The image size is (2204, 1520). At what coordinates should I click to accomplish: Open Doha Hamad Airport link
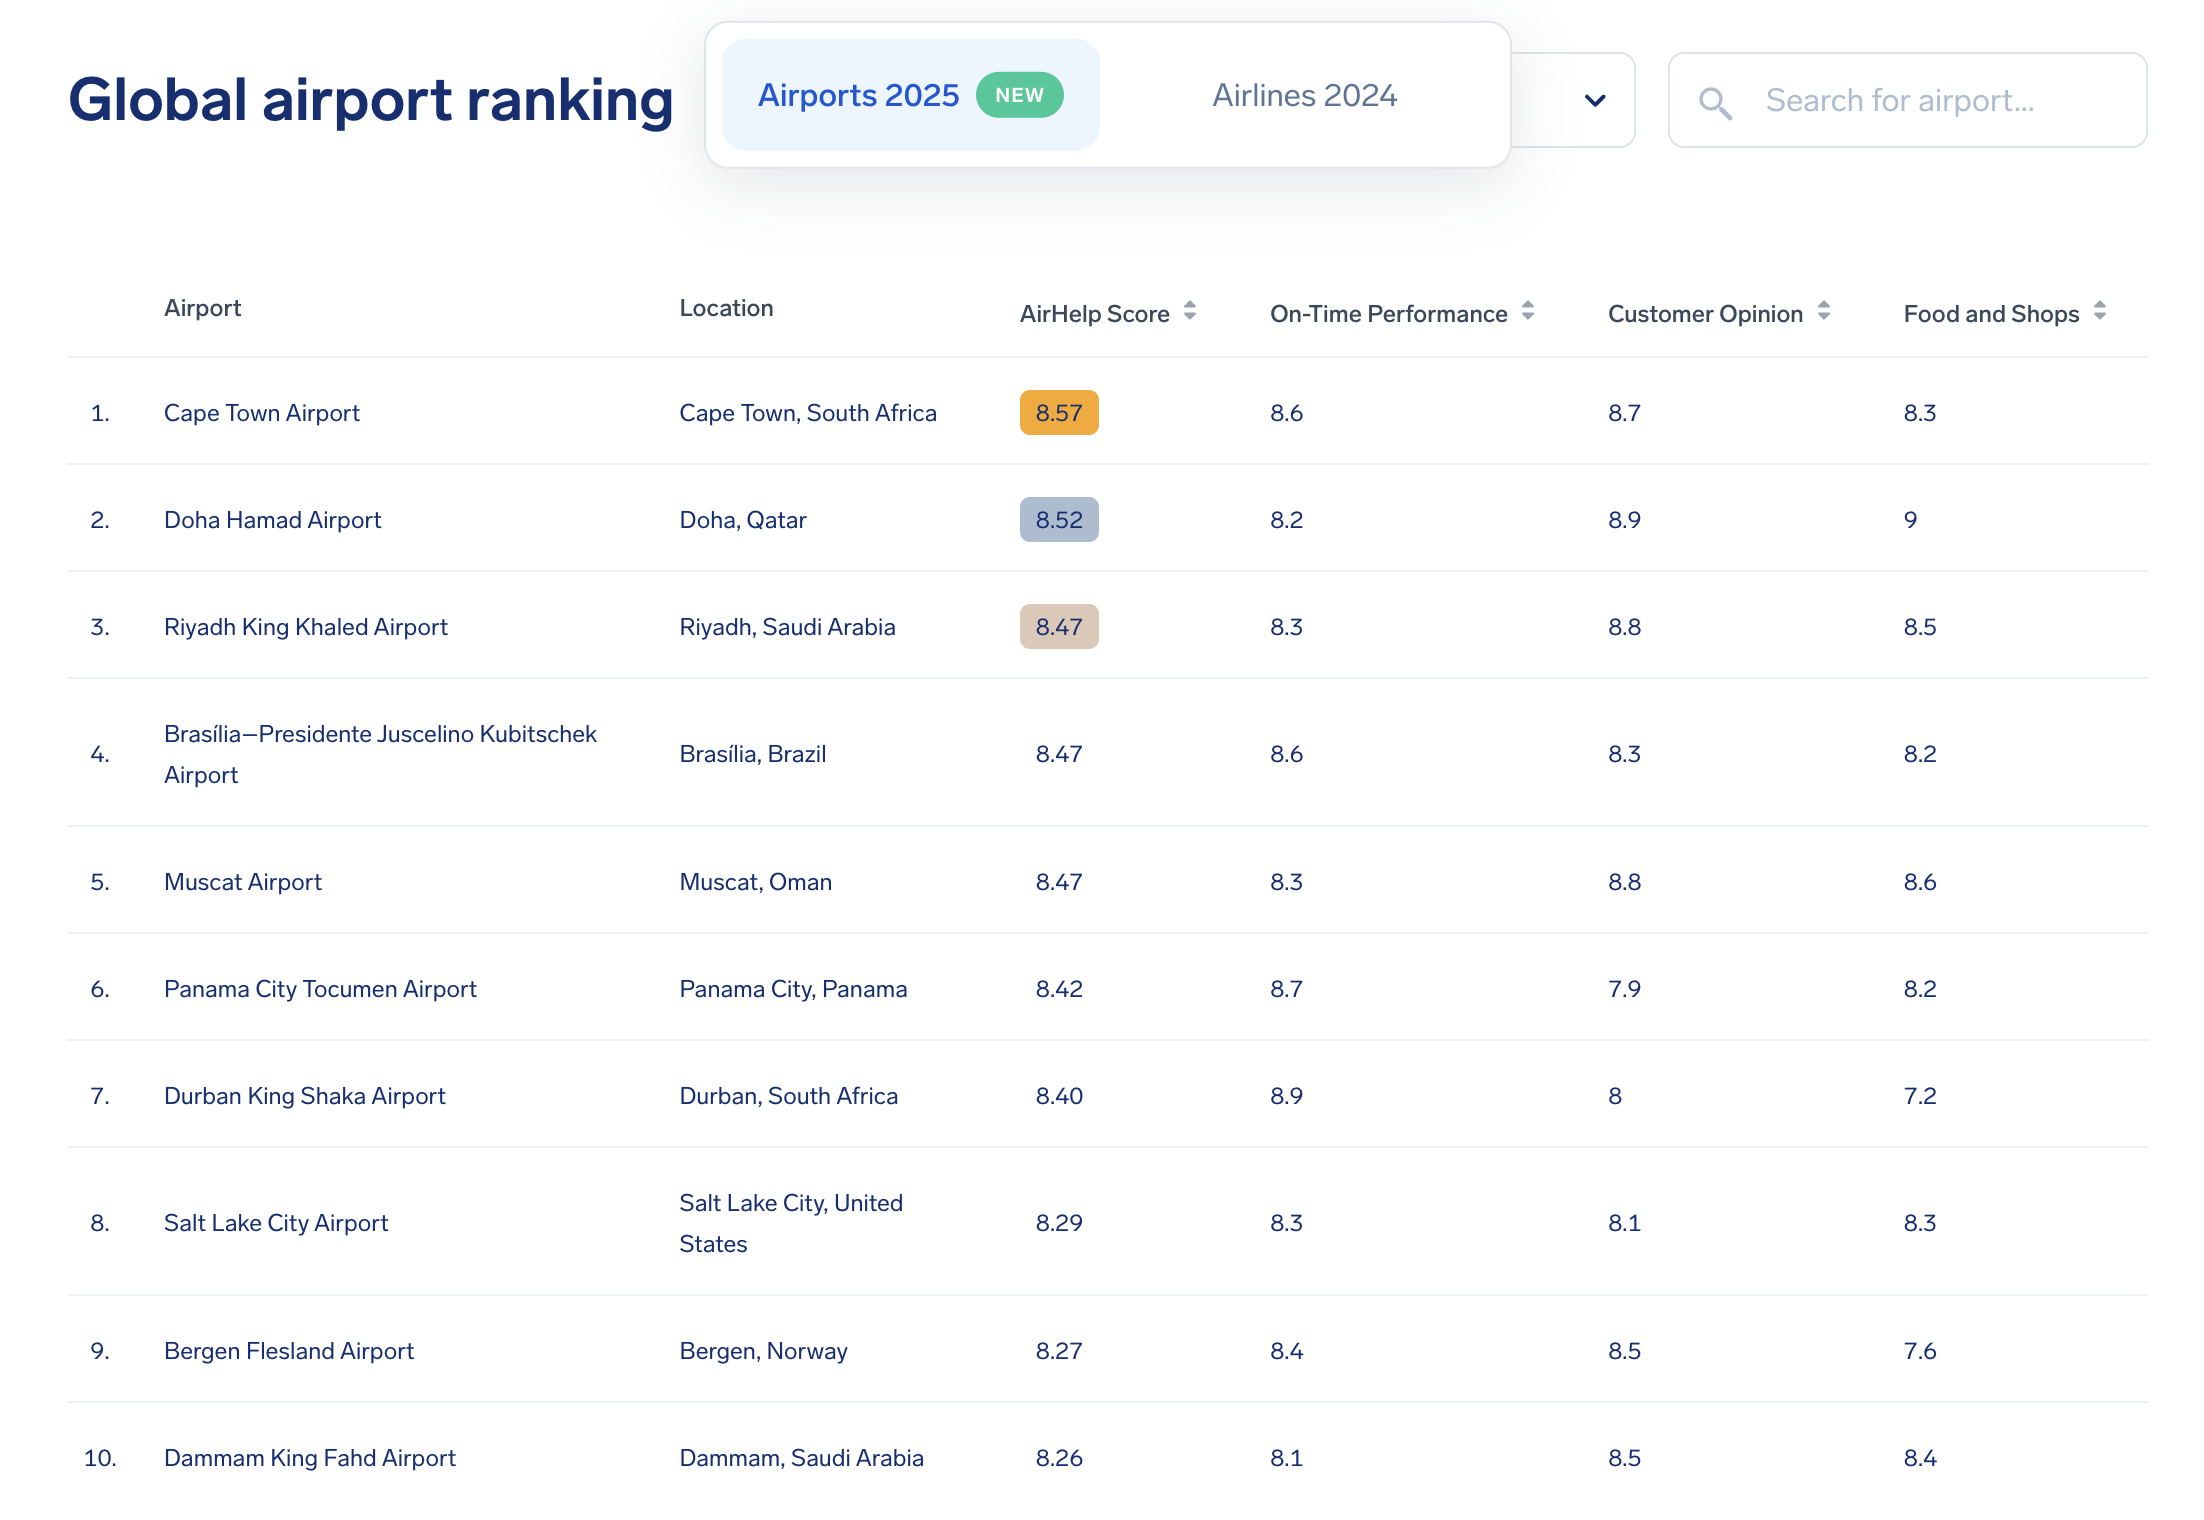point(272,520)
